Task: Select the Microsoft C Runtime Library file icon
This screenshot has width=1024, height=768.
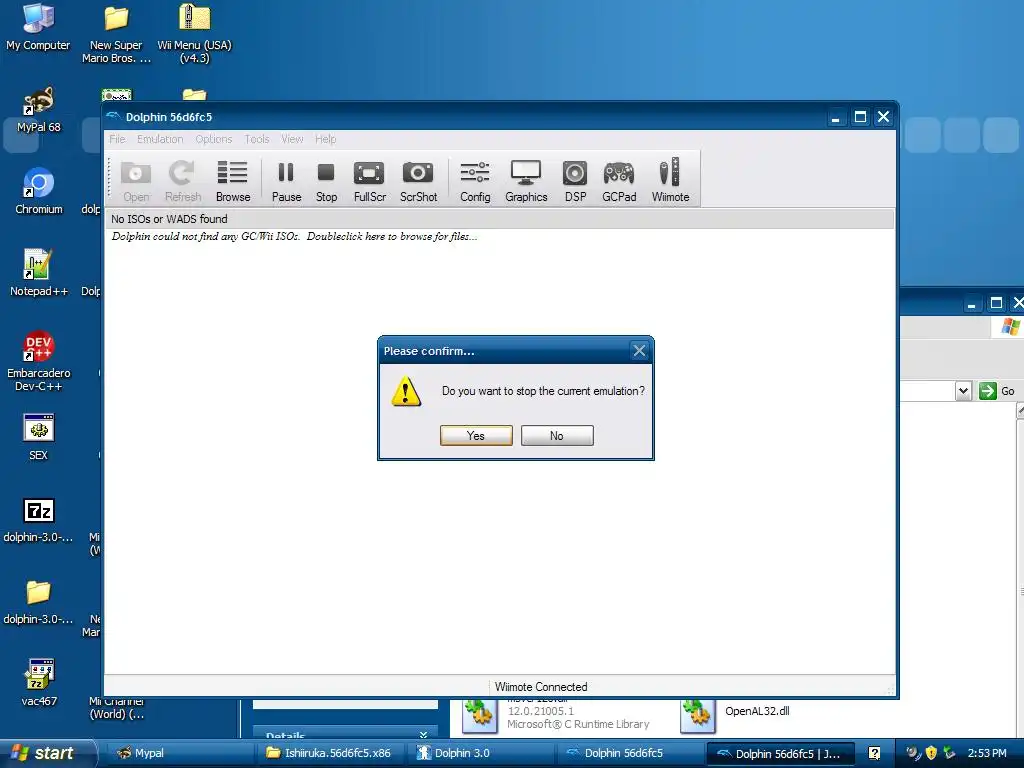Action: [x=480, y=716]
